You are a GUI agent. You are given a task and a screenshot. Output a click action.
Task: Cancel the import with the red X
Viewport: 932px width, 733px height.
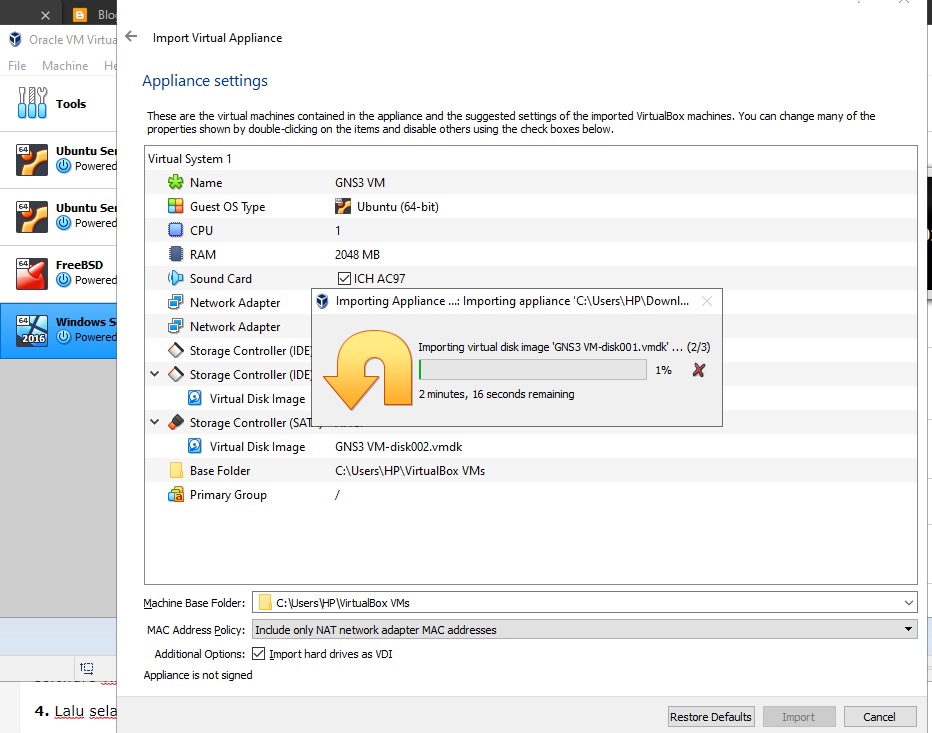coord(699,370)
